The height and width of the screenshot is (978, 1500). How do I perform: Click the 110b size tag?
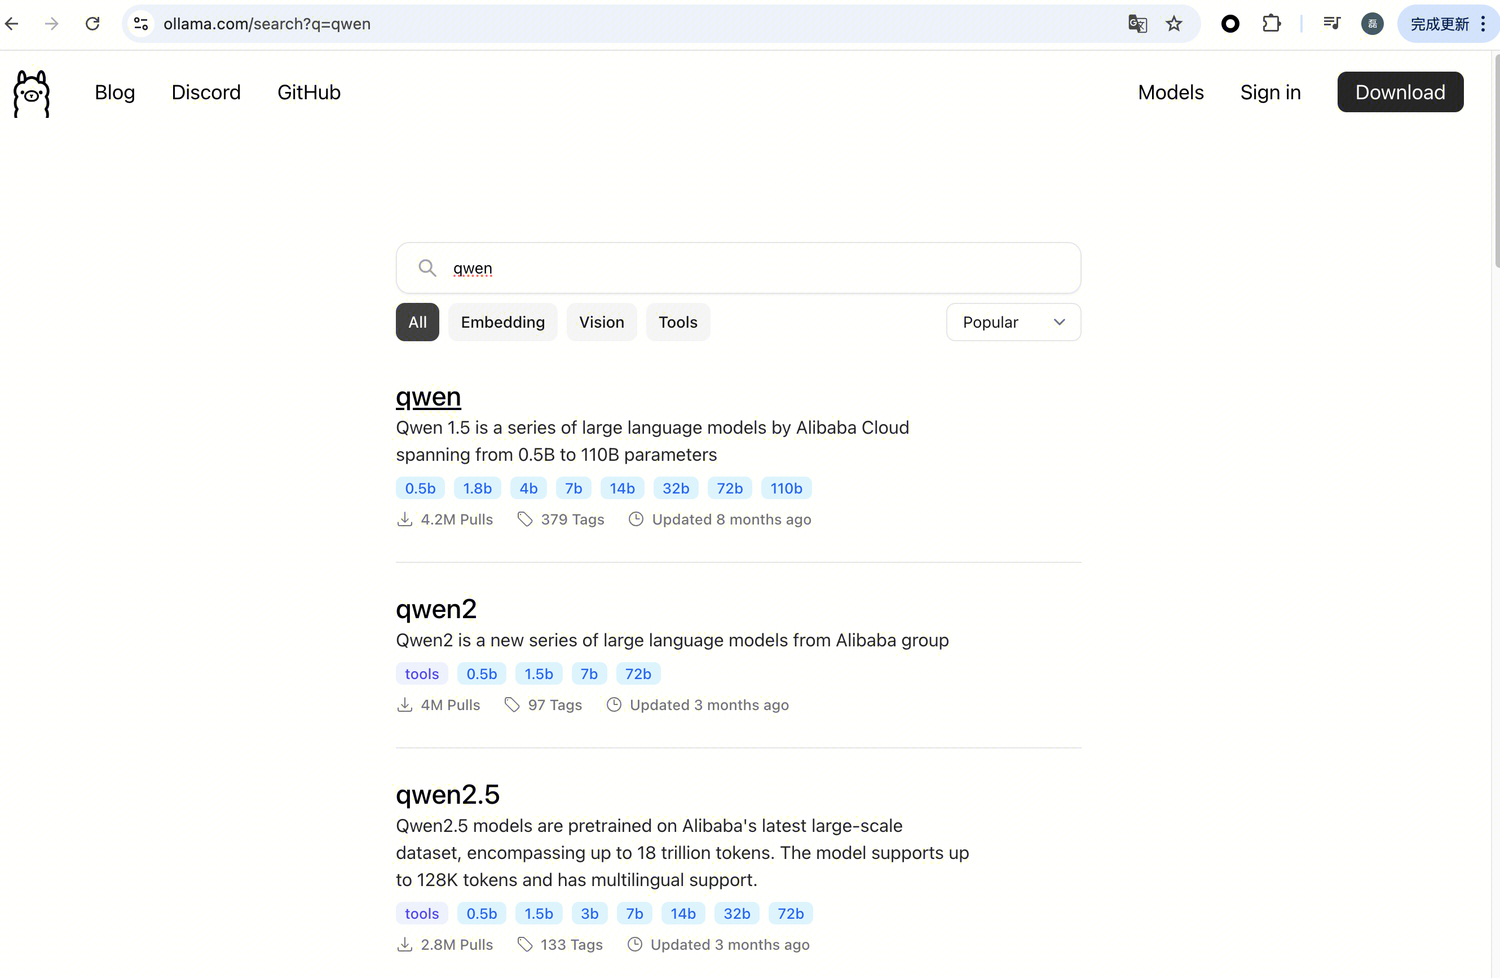point(786,488)
